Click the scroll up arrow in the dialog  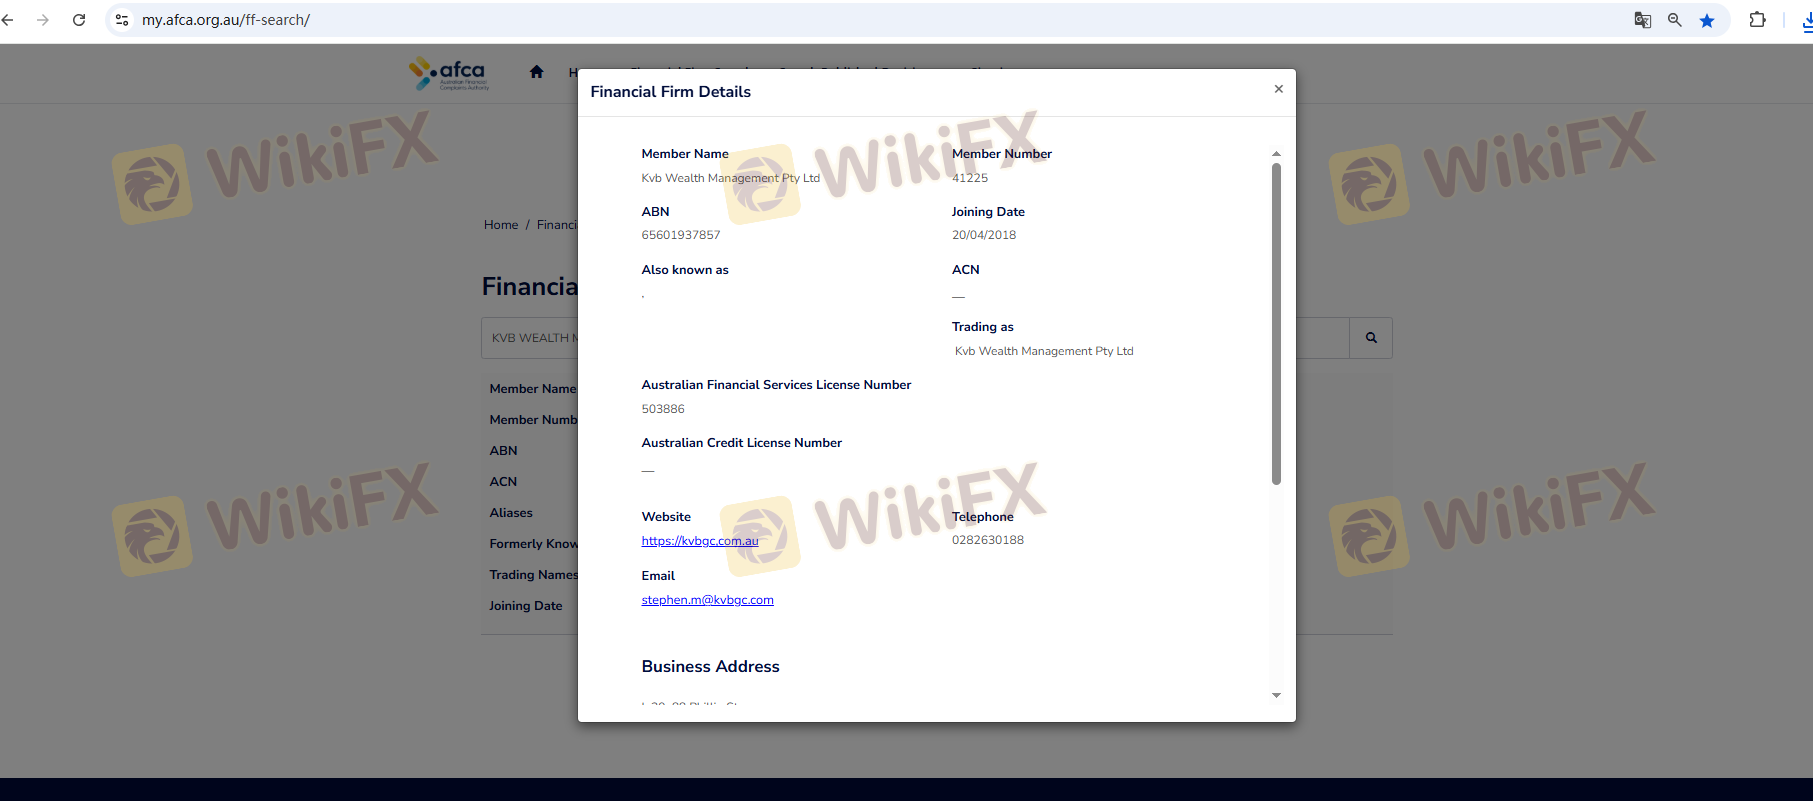pos(1276,154)
